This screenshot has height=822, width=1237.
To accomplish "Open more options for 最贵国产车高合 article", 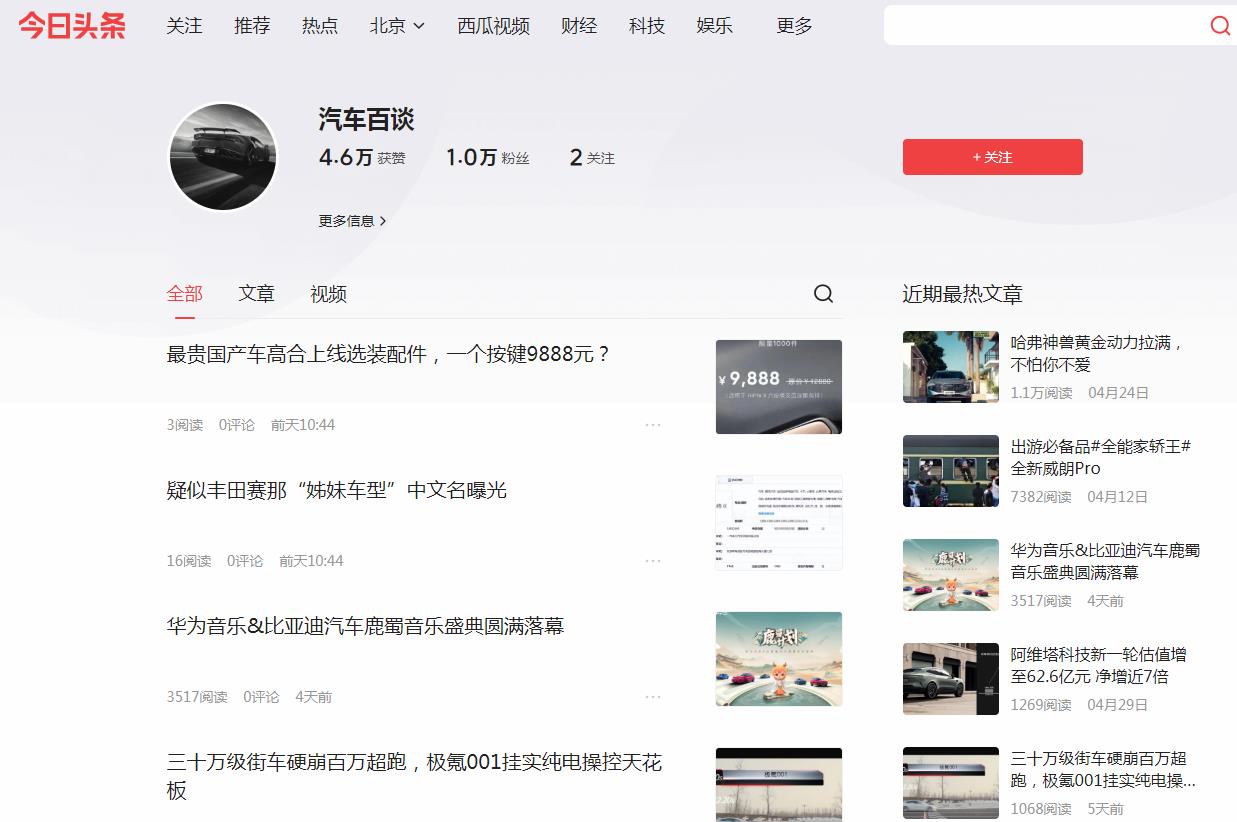I will click(653, 425).
